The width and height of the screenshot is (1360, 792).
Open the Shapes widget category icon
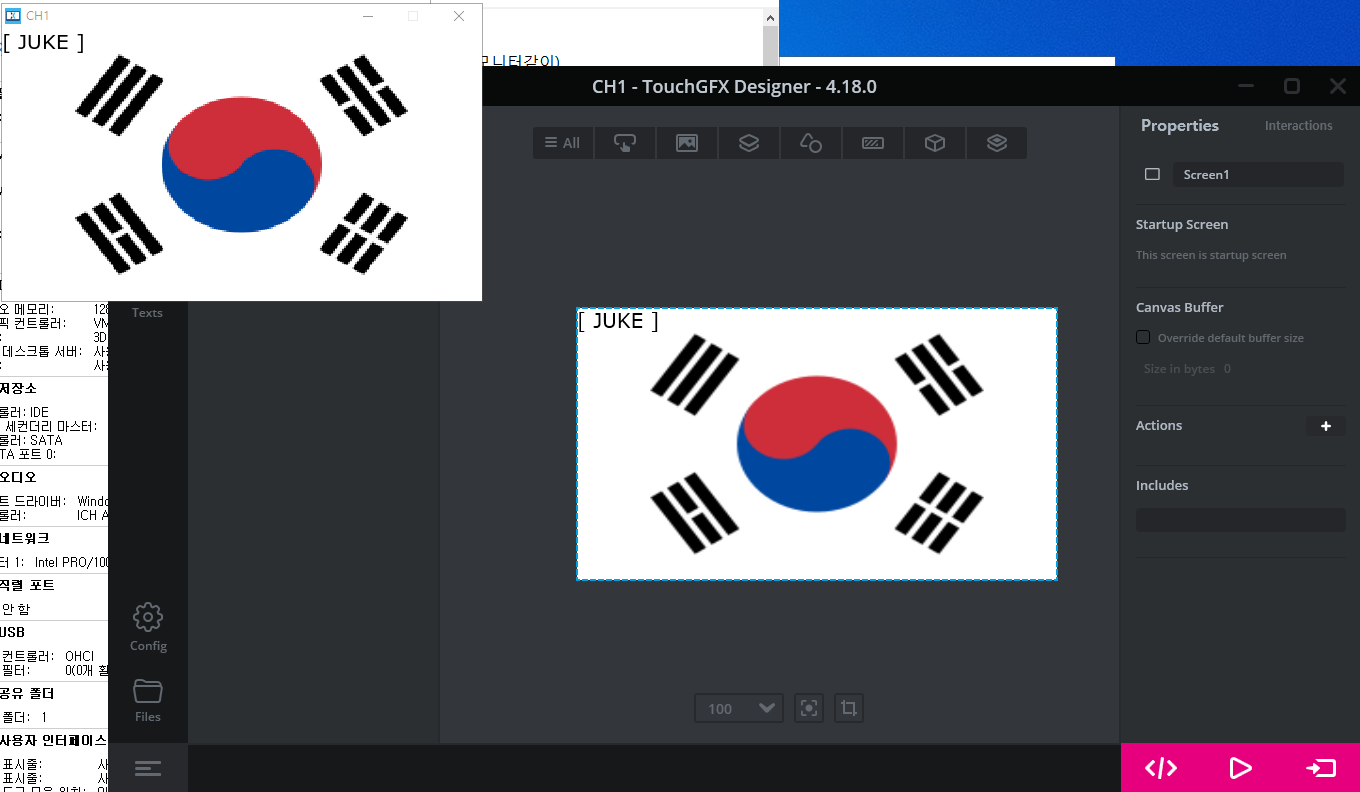pyautogui.click(x=811, y=143)
